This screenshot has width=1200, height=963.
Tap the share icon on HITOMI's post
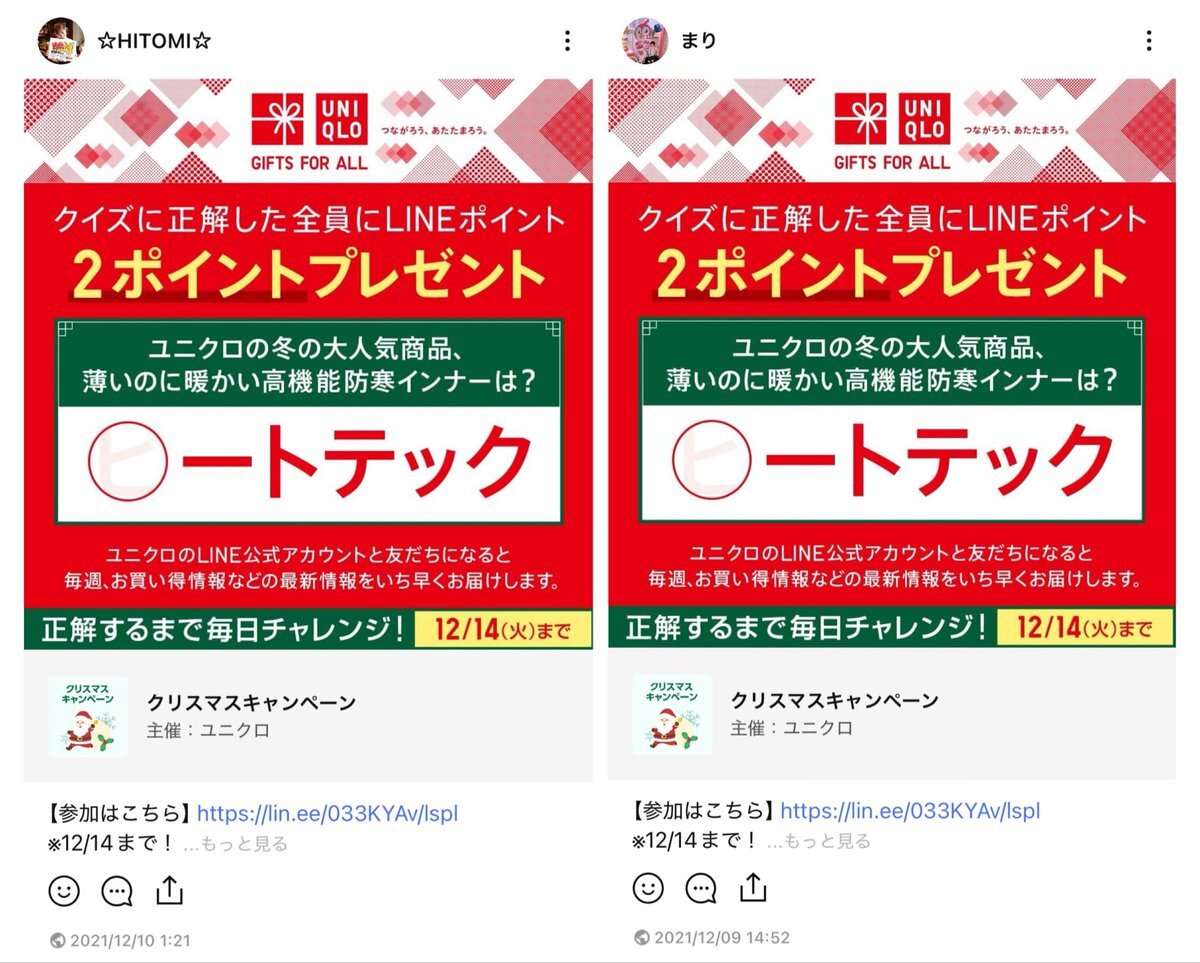coord(170,889)
